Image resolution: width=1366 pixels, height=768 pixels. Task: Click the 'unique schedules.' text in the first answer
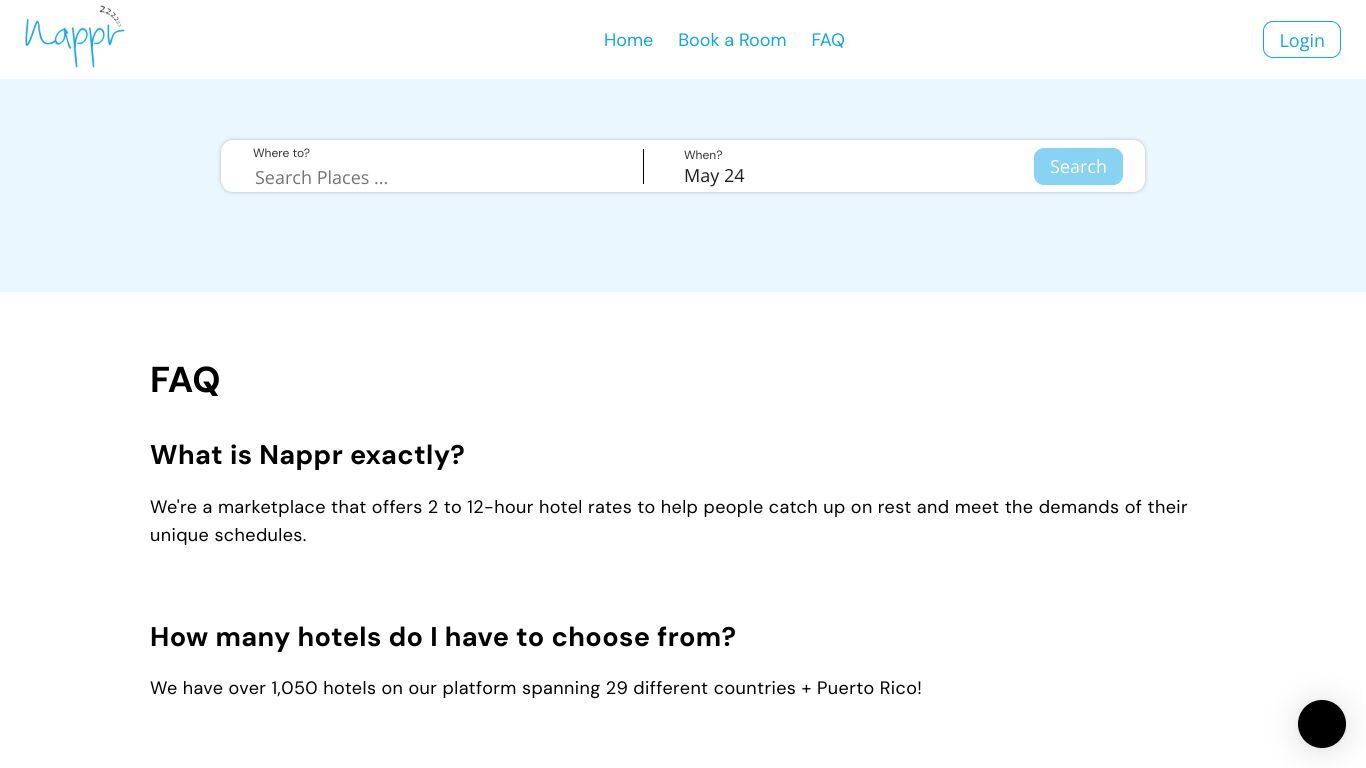point(228,535)
